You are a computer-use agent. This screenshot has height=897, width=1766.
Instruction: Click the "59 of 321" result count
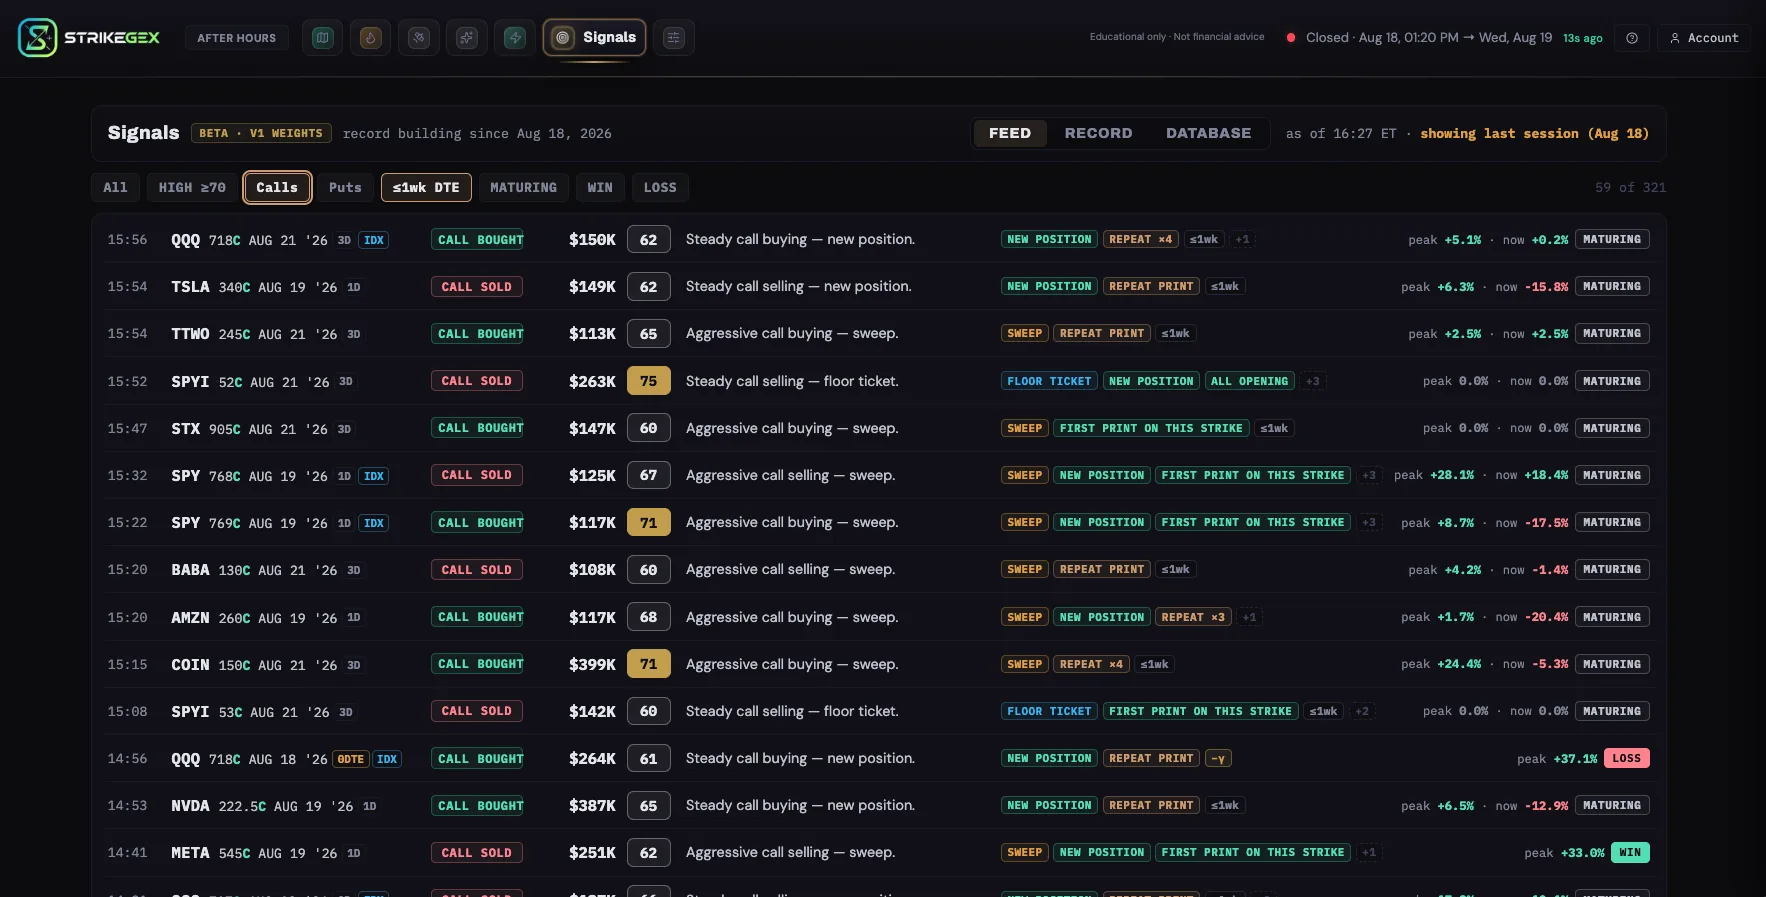coord(1630,187)
